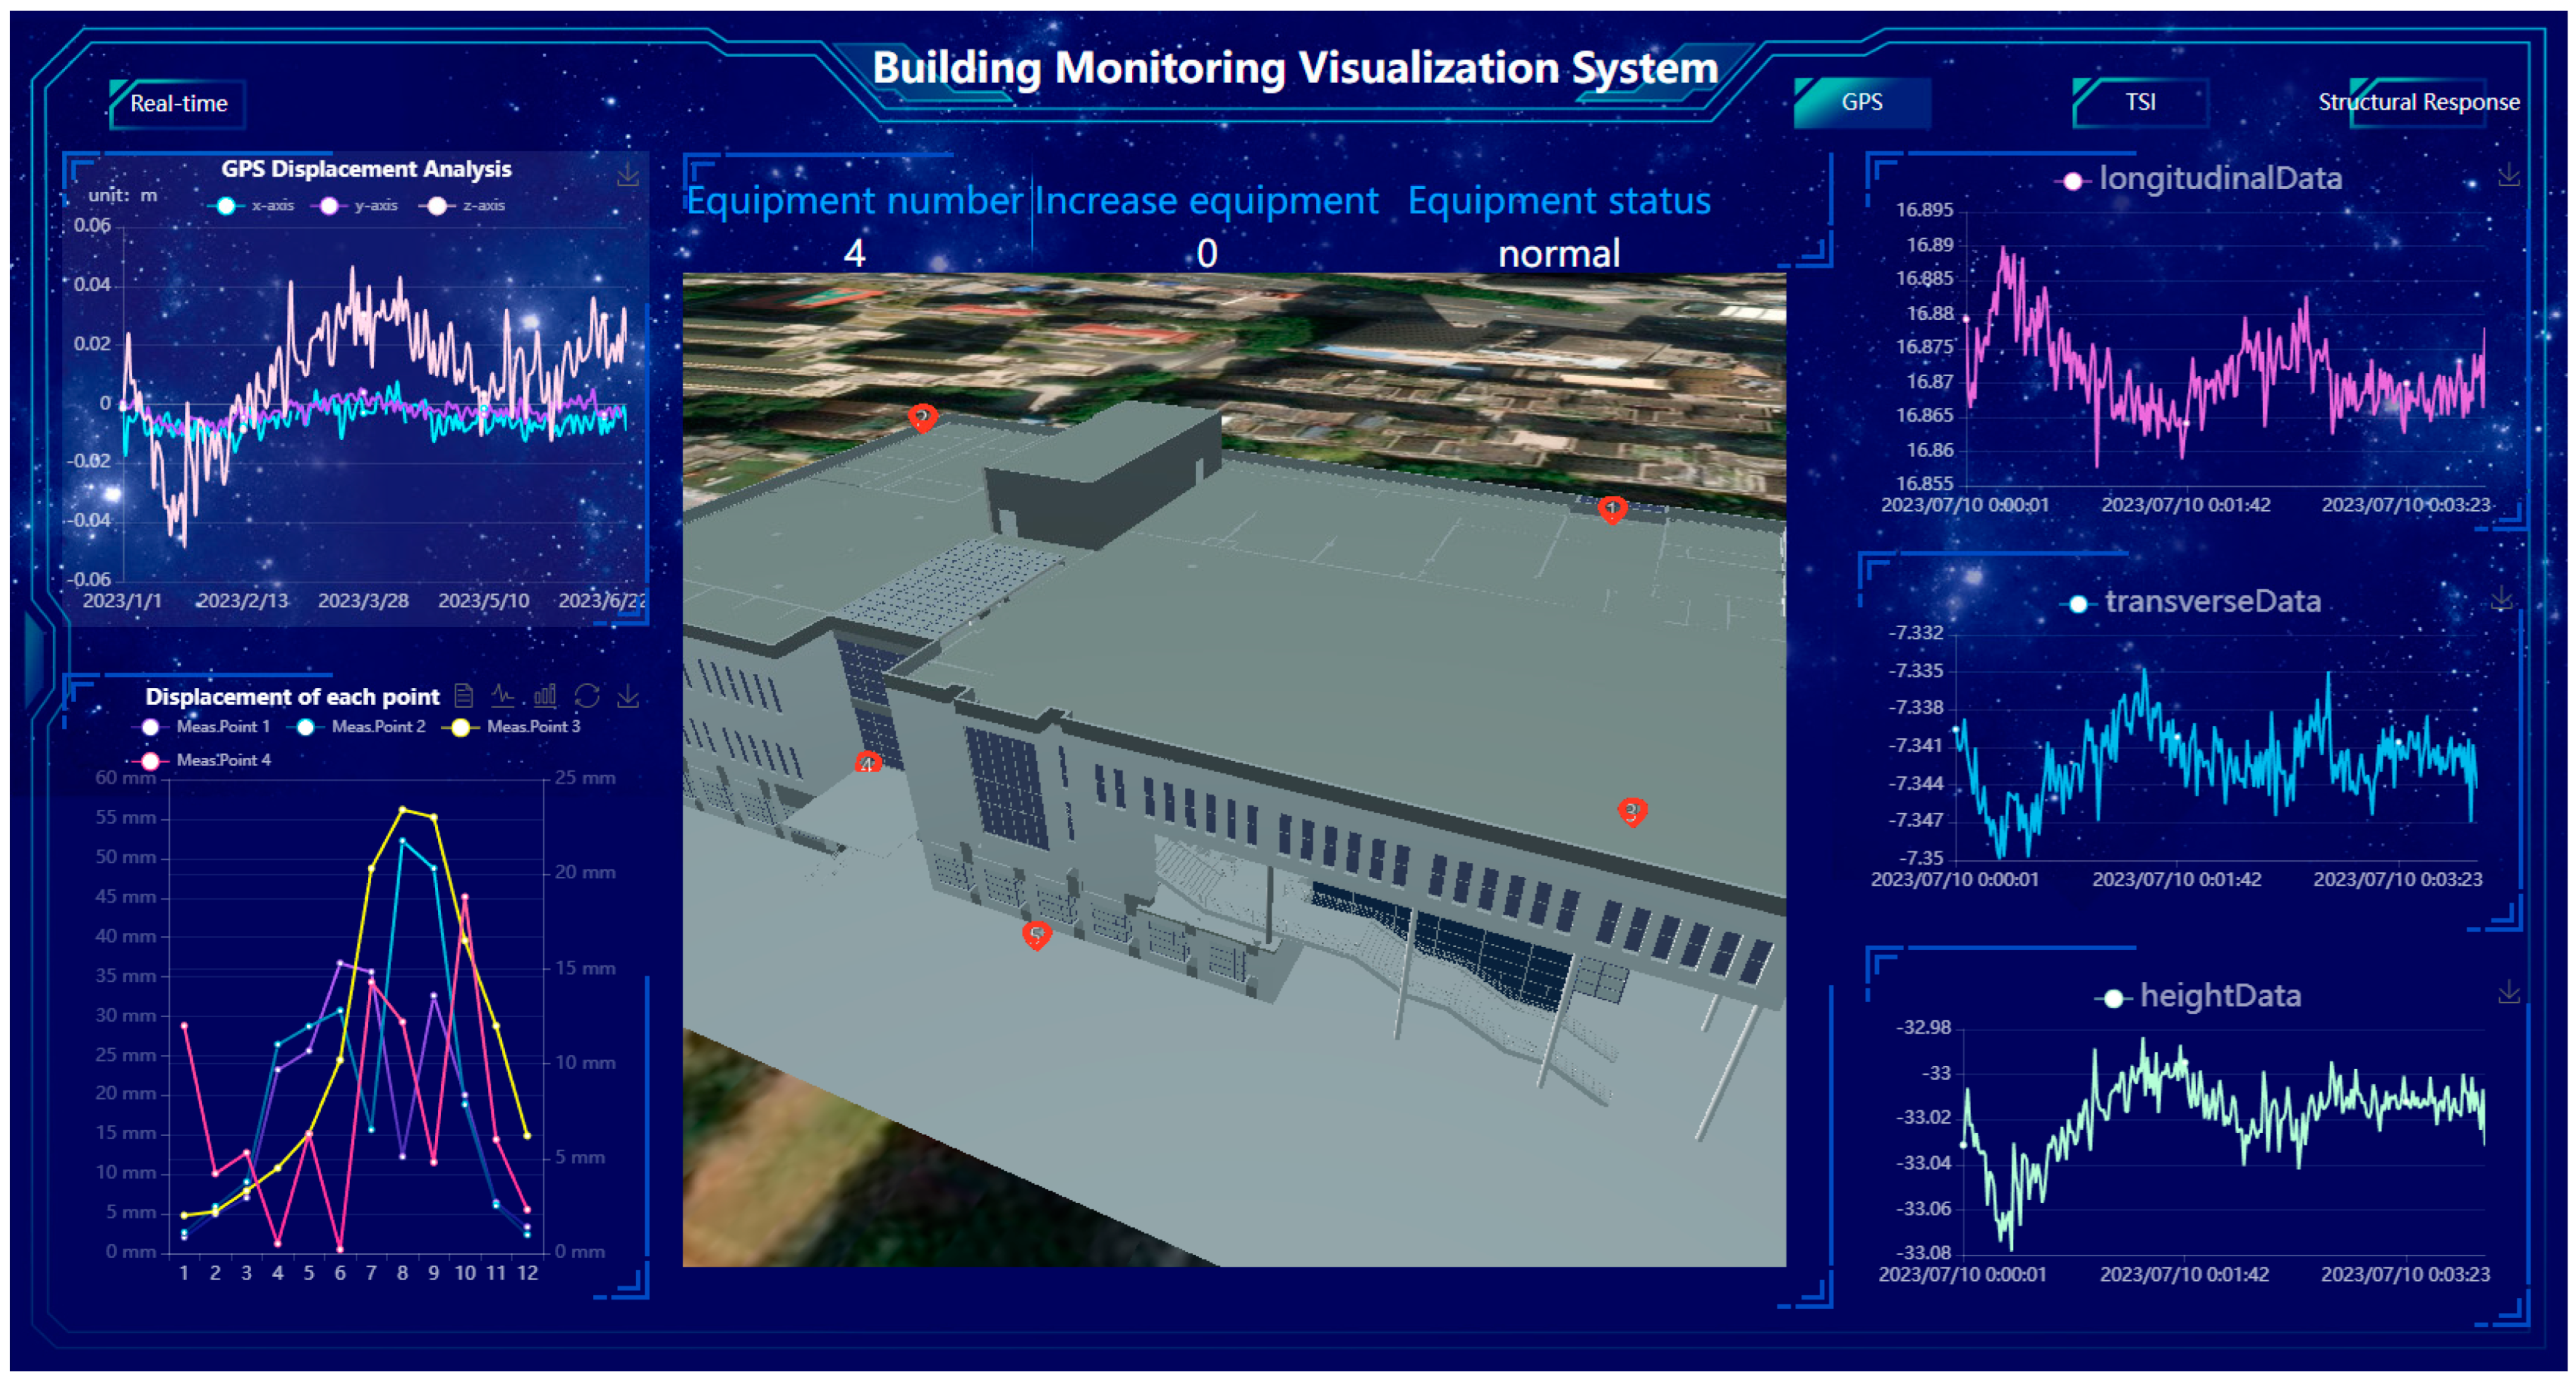Restore the displacement chart to default
The width and height of the screenshot is (2576, 1382).
click(587, 695)
